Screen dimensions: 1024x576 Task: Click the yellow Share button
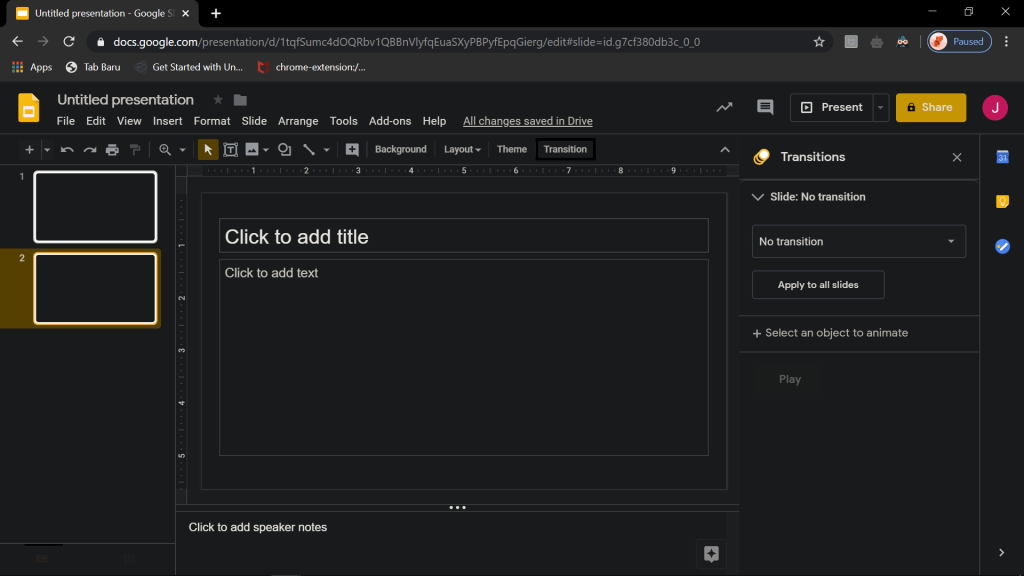coord(930,107)
